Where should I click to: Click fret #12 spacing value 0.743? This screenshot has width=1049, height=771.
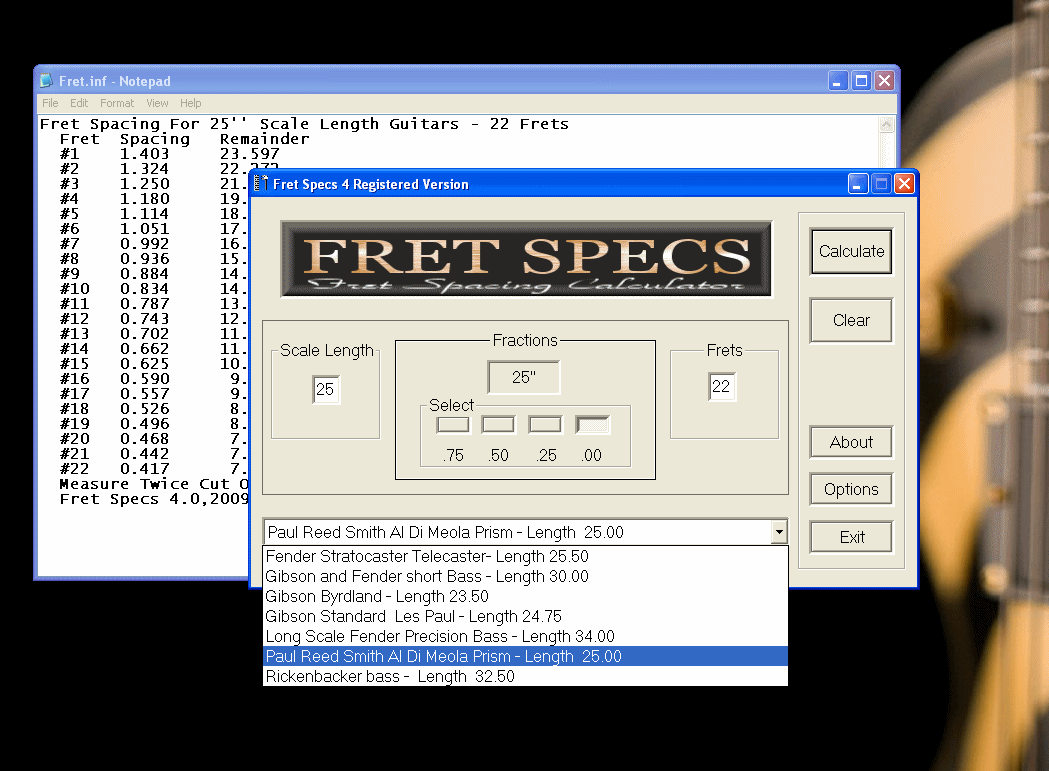[x=145, y=319]
